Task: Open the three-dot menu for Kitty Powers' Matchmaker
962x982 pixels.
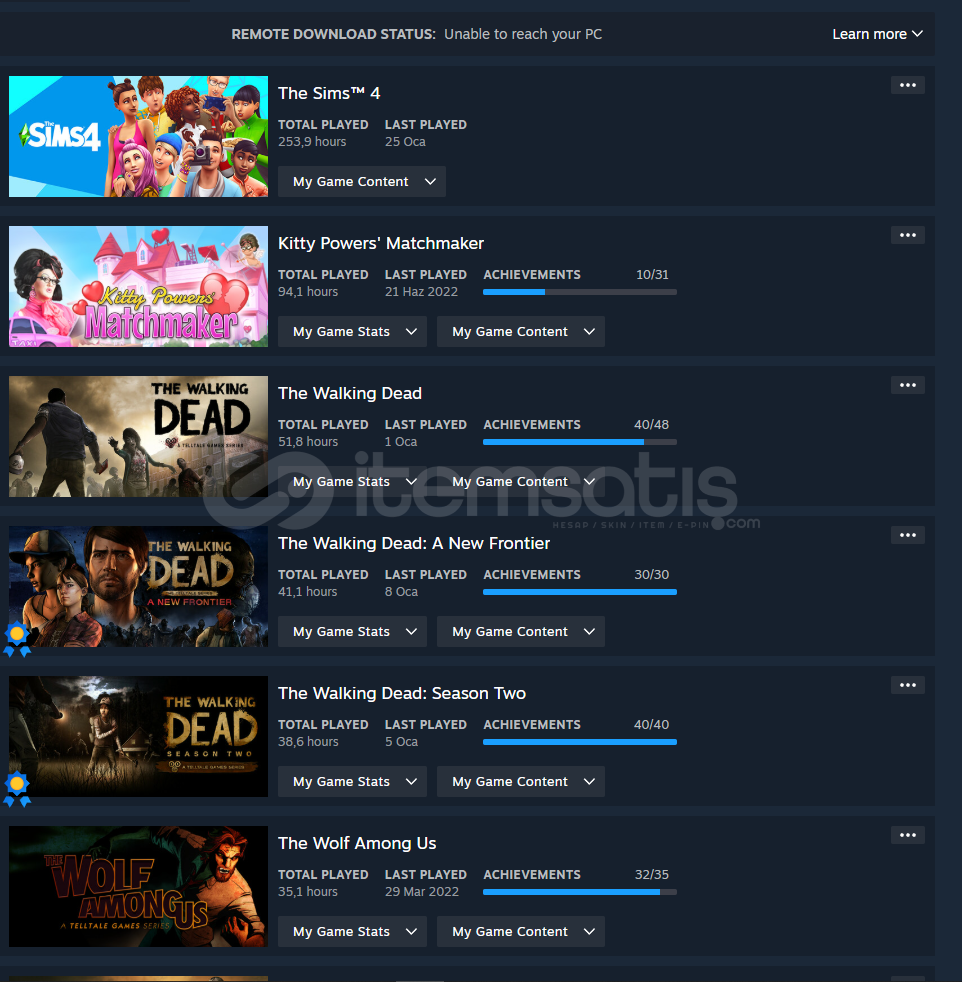Action: [908, 235]
